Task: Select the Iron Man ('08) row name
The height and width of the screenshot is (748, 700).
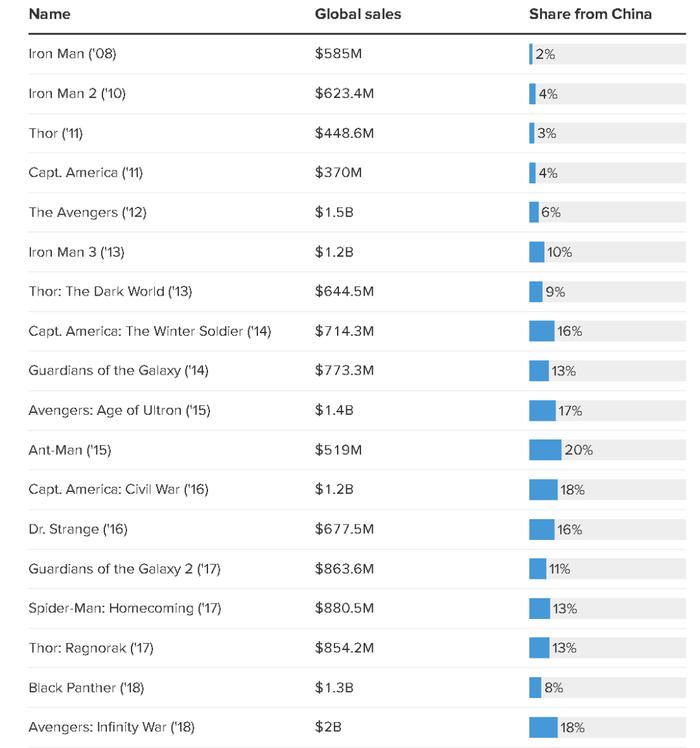Action: pos(73,53)
